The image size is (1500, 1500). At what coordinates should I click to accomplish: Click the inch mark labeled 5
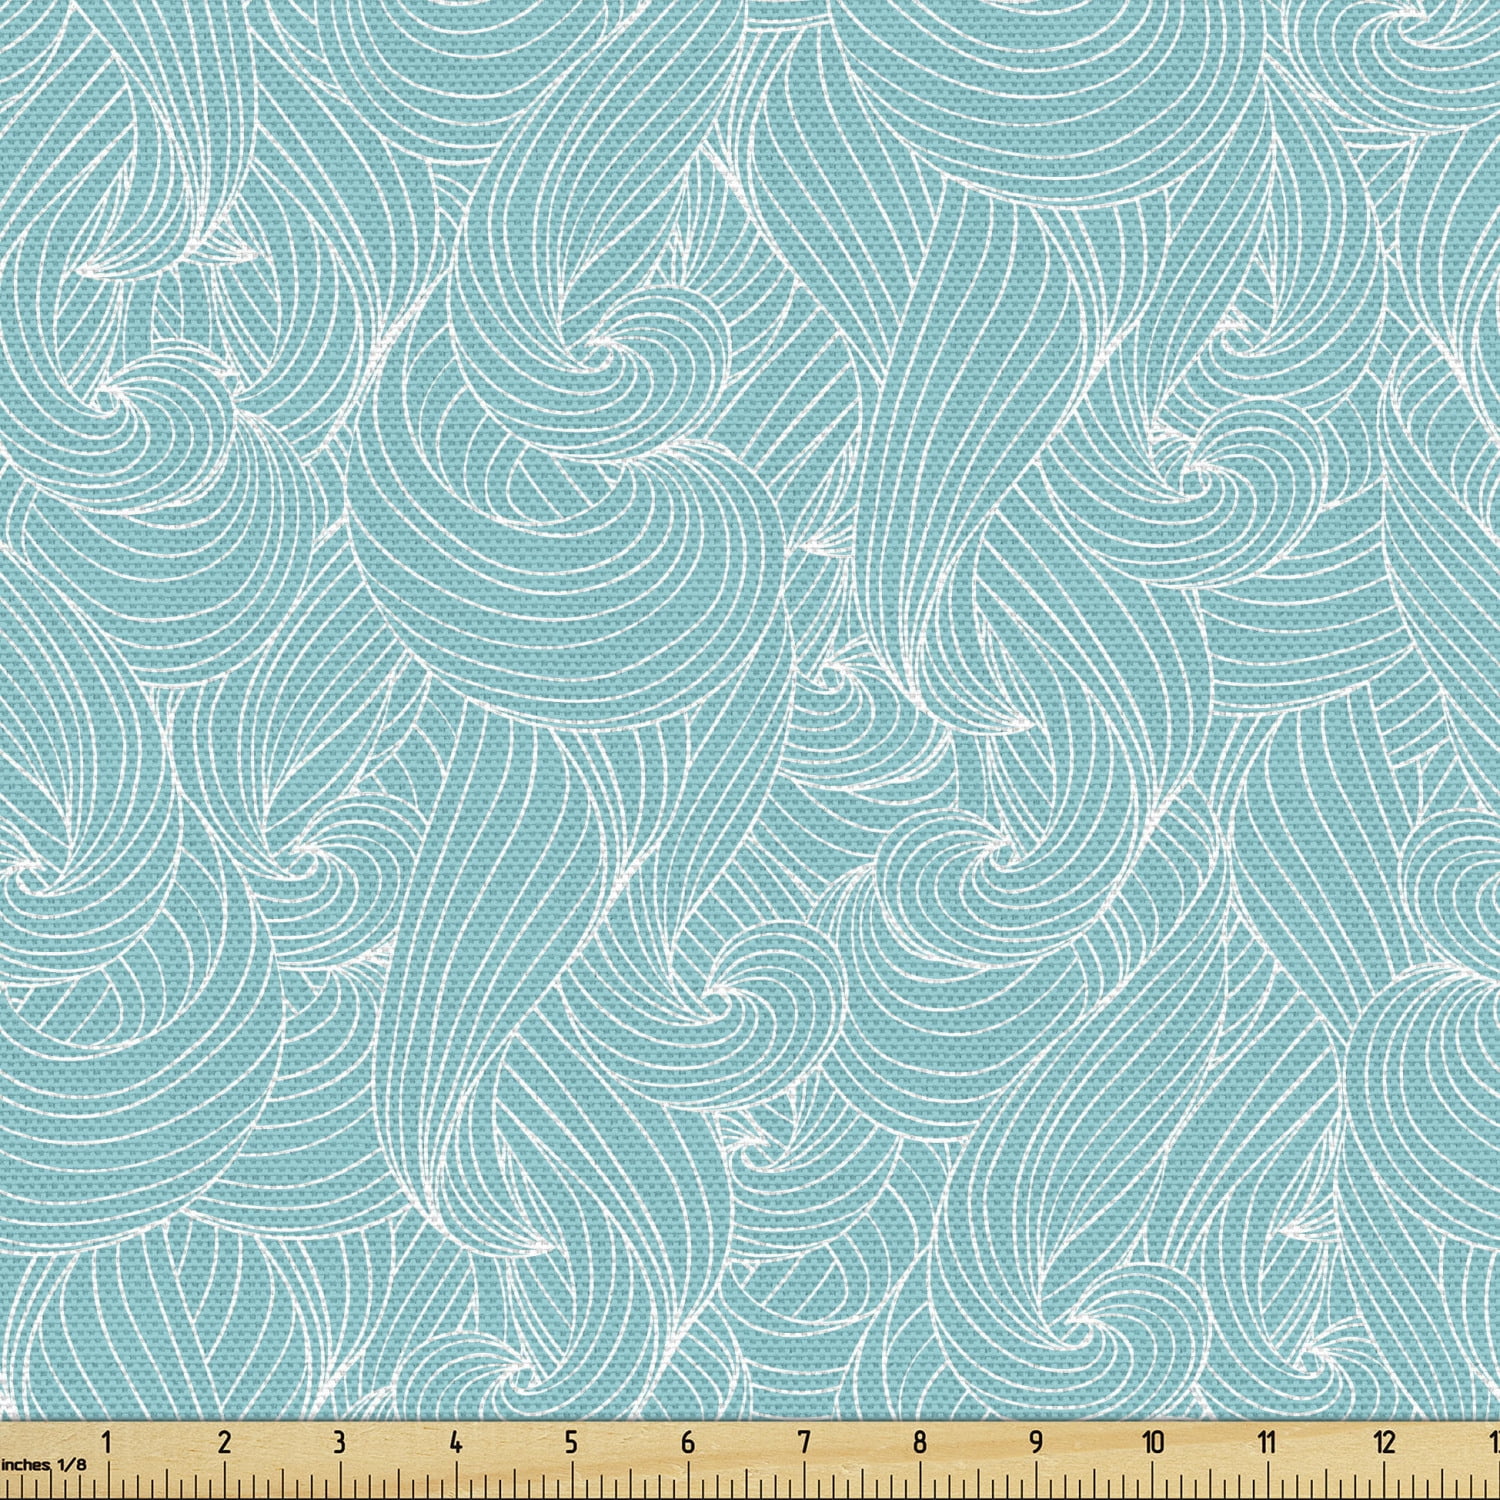pos(571,1440)
